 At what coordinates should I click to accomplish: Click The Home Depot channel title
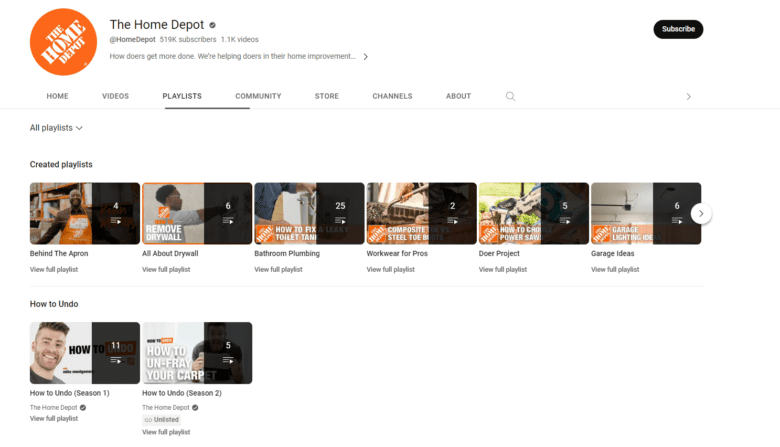pos(157,25)
